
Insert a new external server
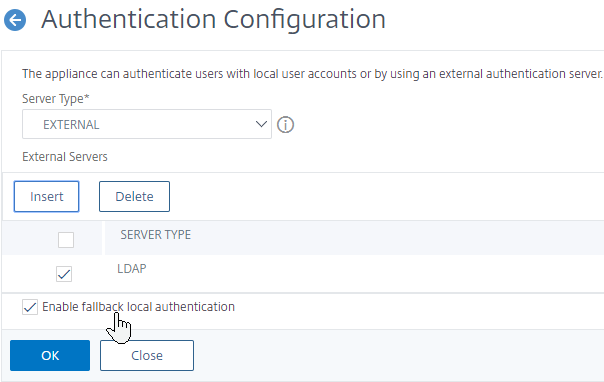pyautogui.click(x=47, y=196)
